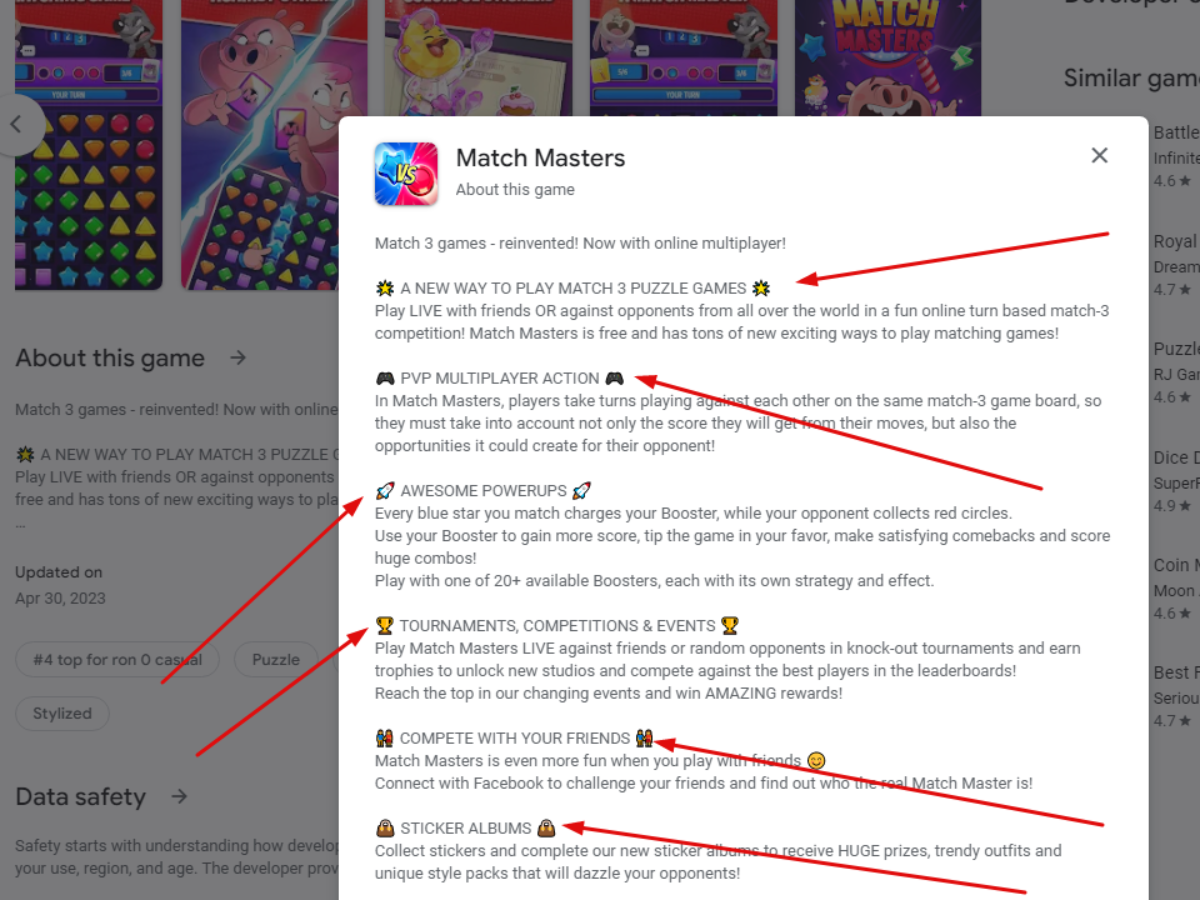
Task: Click the smiley emoji after play with friends
Action: click(816, 762)
